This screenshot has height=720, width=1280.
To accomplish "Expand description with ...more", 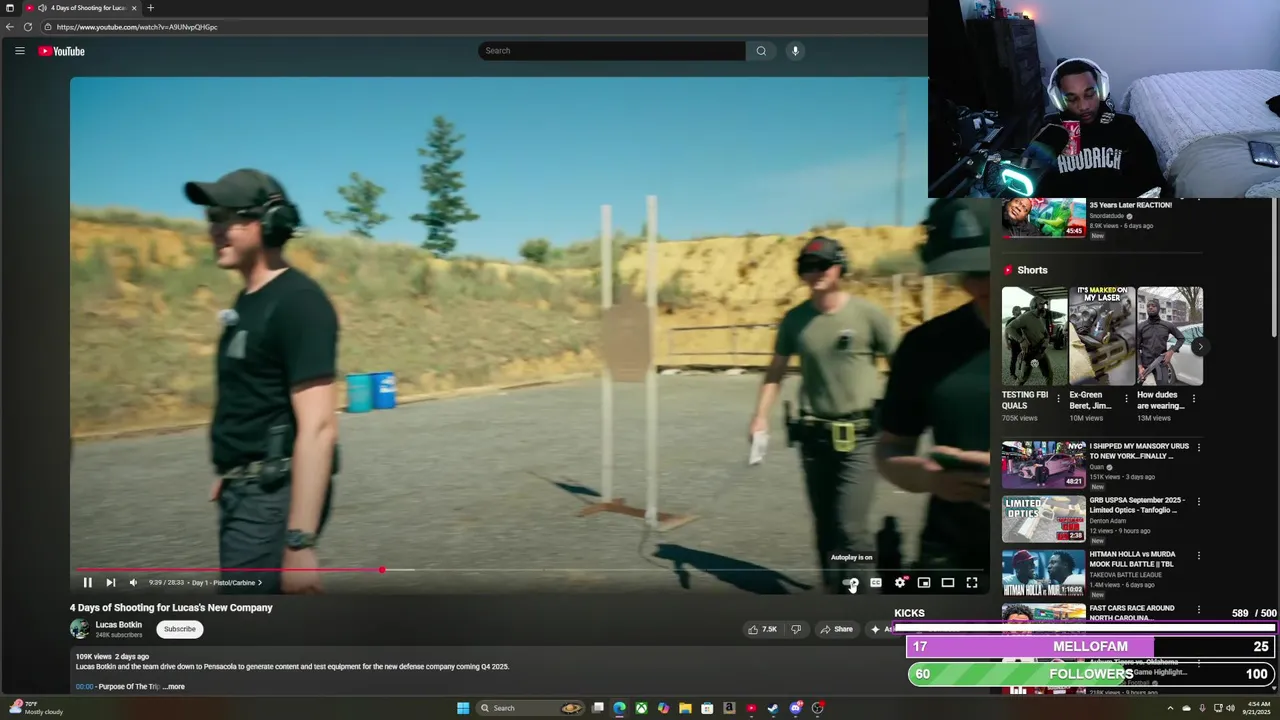I will point(175,686).
